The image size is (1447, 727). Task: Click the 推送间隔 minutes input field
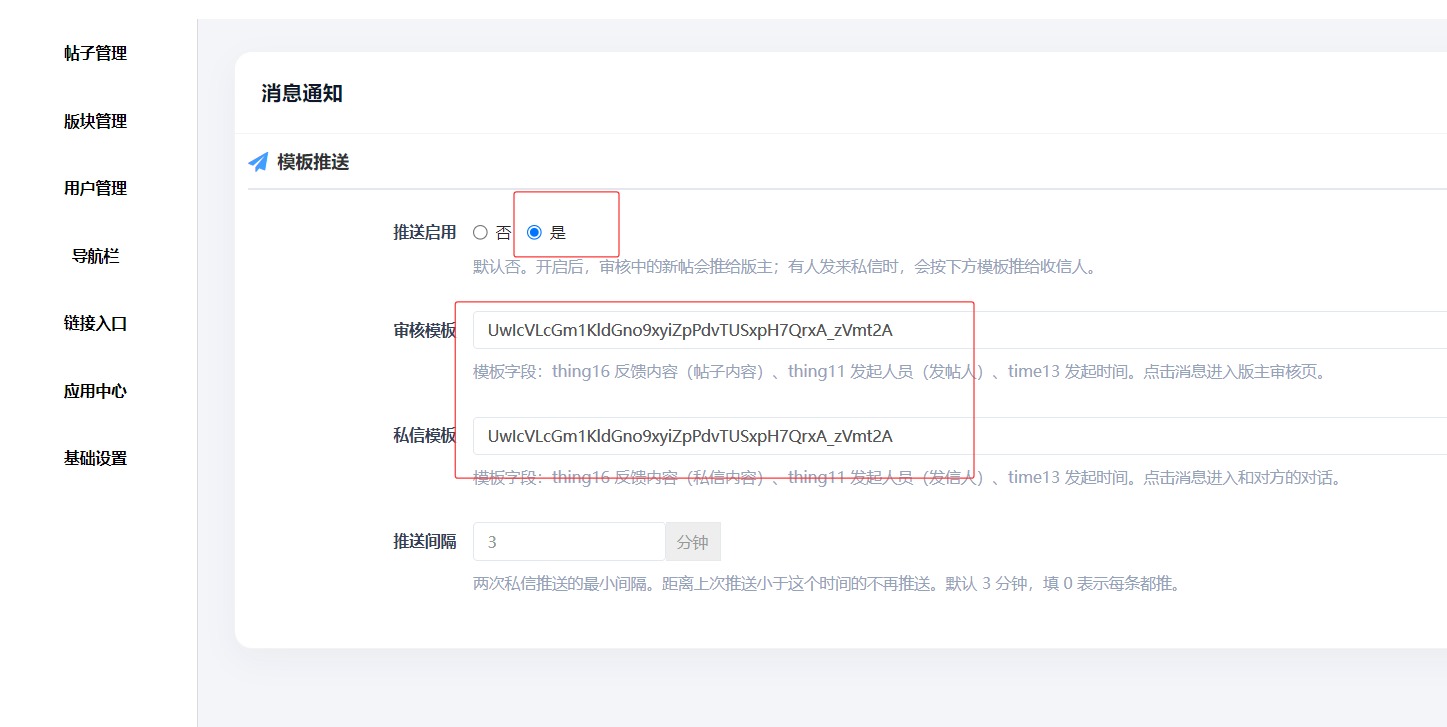coord(569,542)
